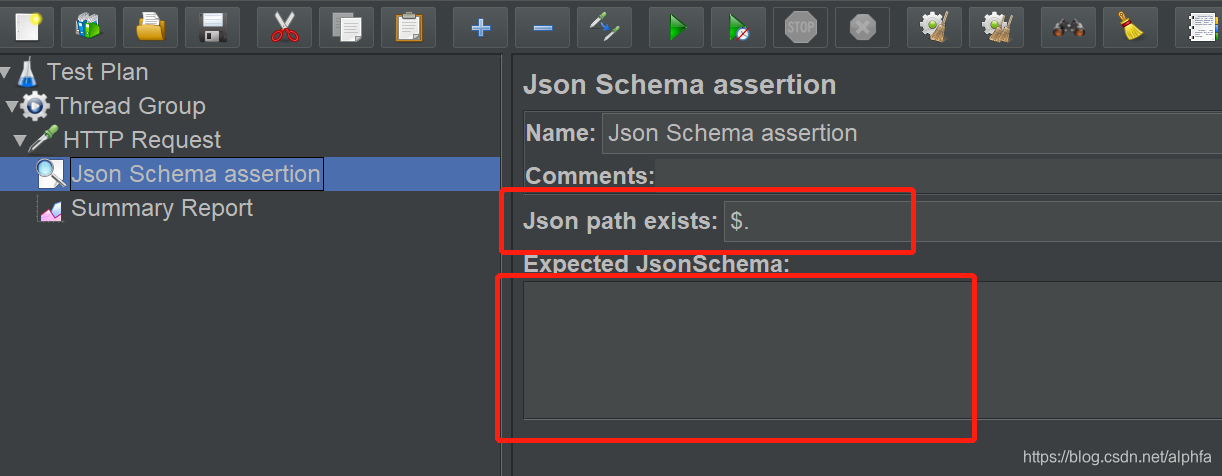Reset search with broom icon
The width and height of the screenshot is (1222, 476).
point(1130,27)
